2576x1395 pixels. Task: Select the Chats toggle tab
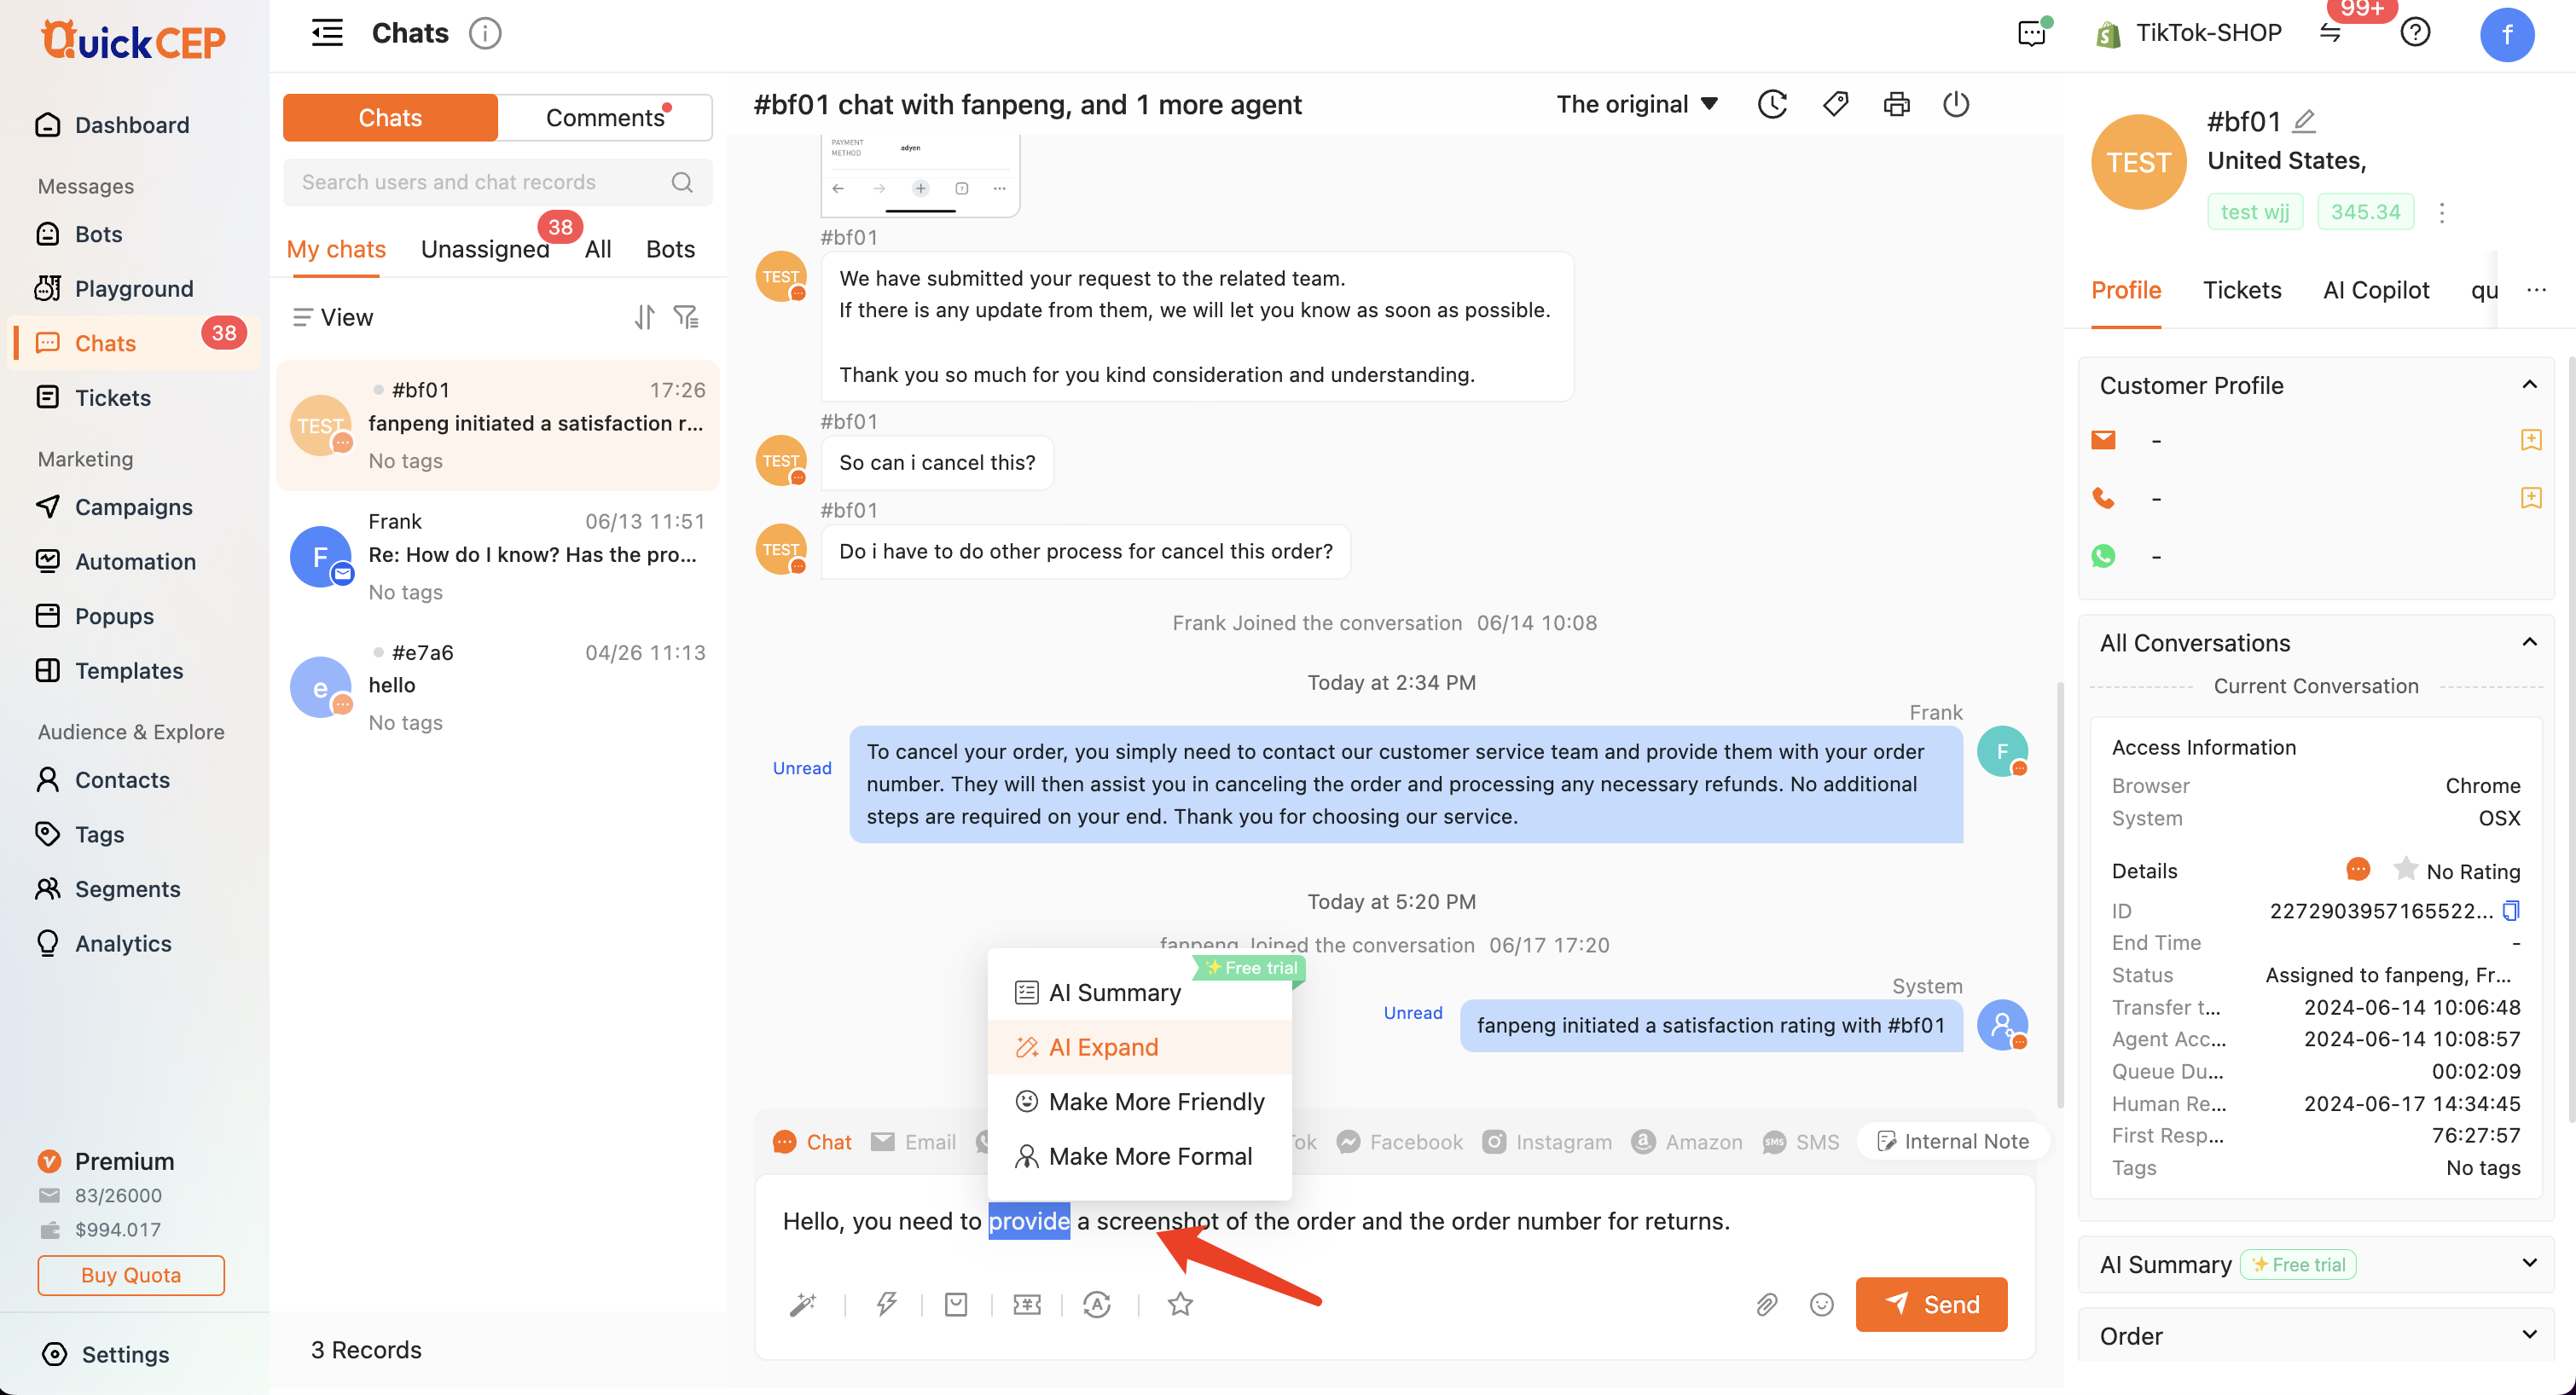pyautogui.click(x=390, y=117)
